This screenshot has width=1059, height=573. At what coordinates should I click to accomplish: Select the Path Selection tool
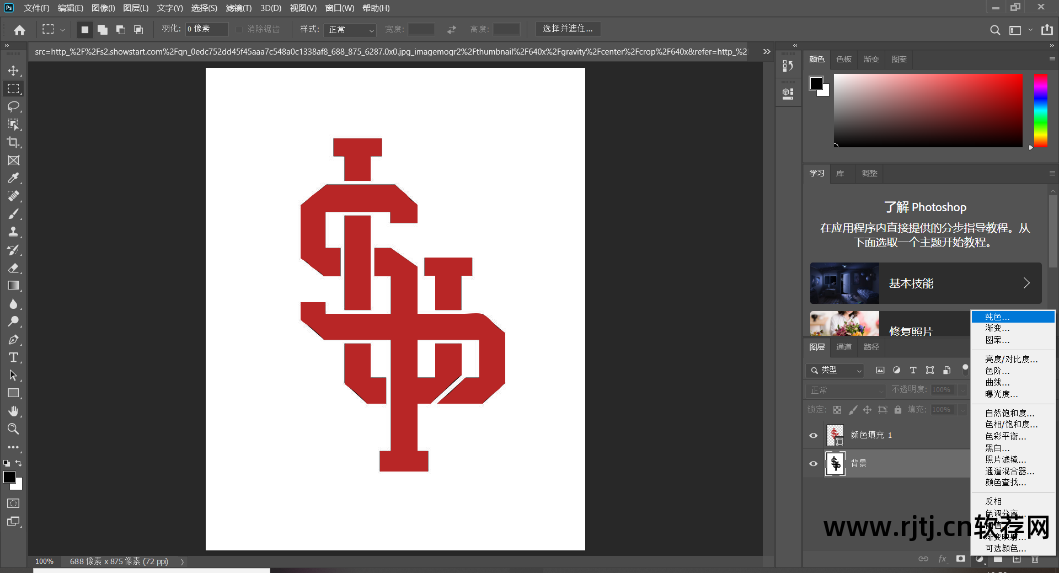pyautogui.click(x=13, y=375)
